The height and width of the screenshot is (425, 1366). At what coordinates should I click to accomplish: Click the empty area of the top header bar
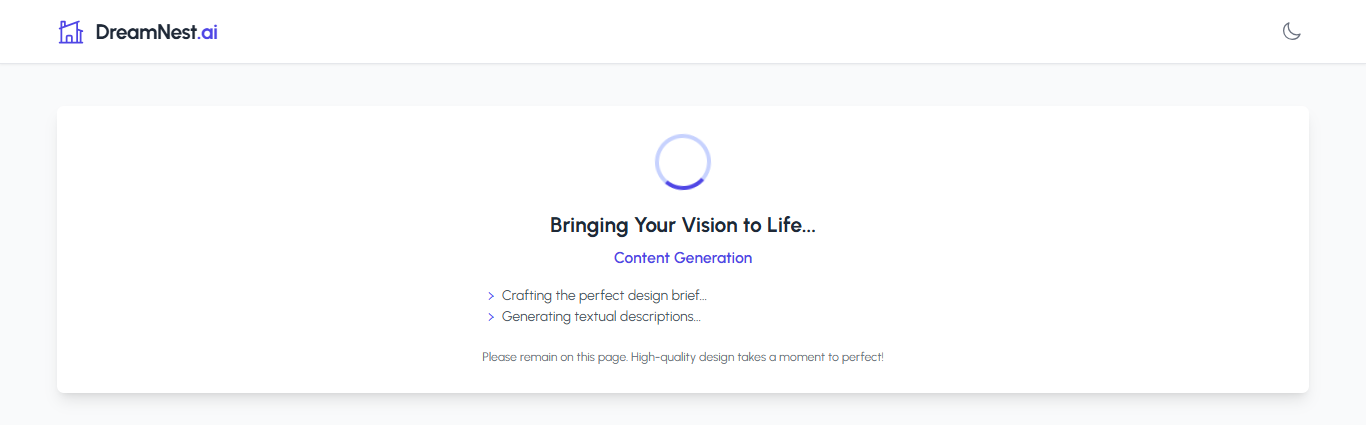[x=700, y=32]
